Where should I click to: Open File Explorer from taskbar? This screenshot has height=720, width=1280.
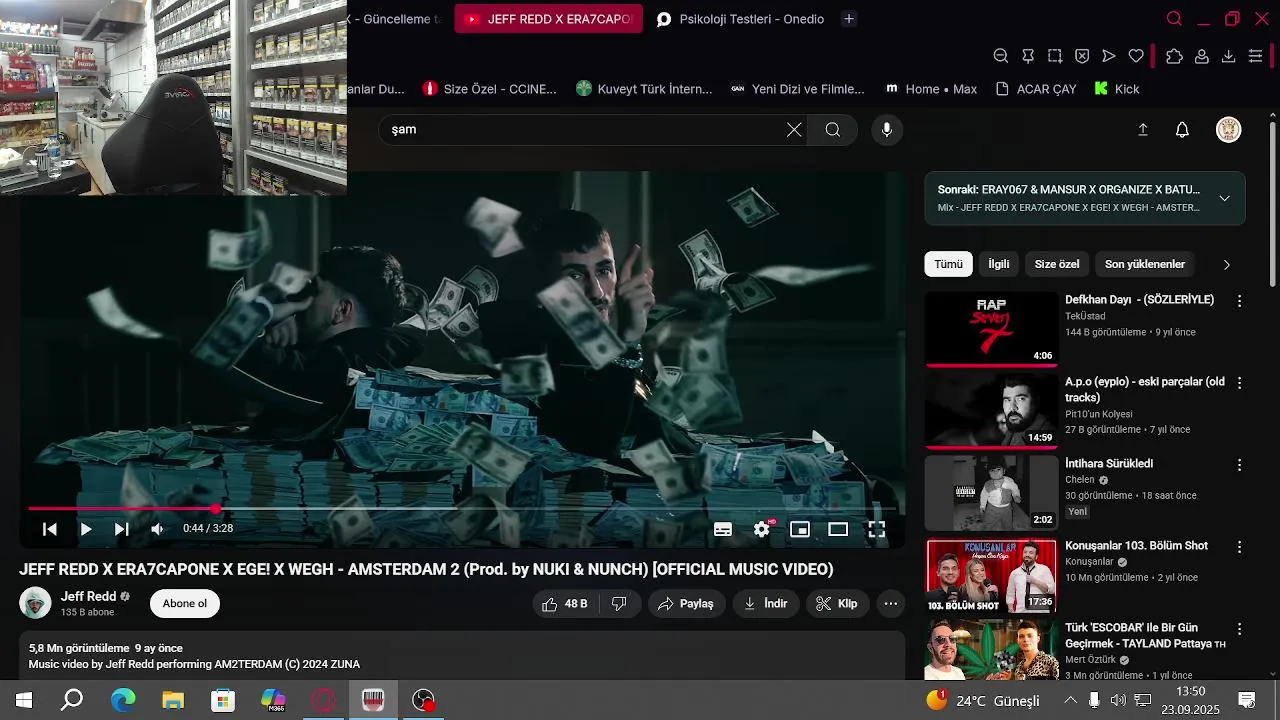point(173,700)
